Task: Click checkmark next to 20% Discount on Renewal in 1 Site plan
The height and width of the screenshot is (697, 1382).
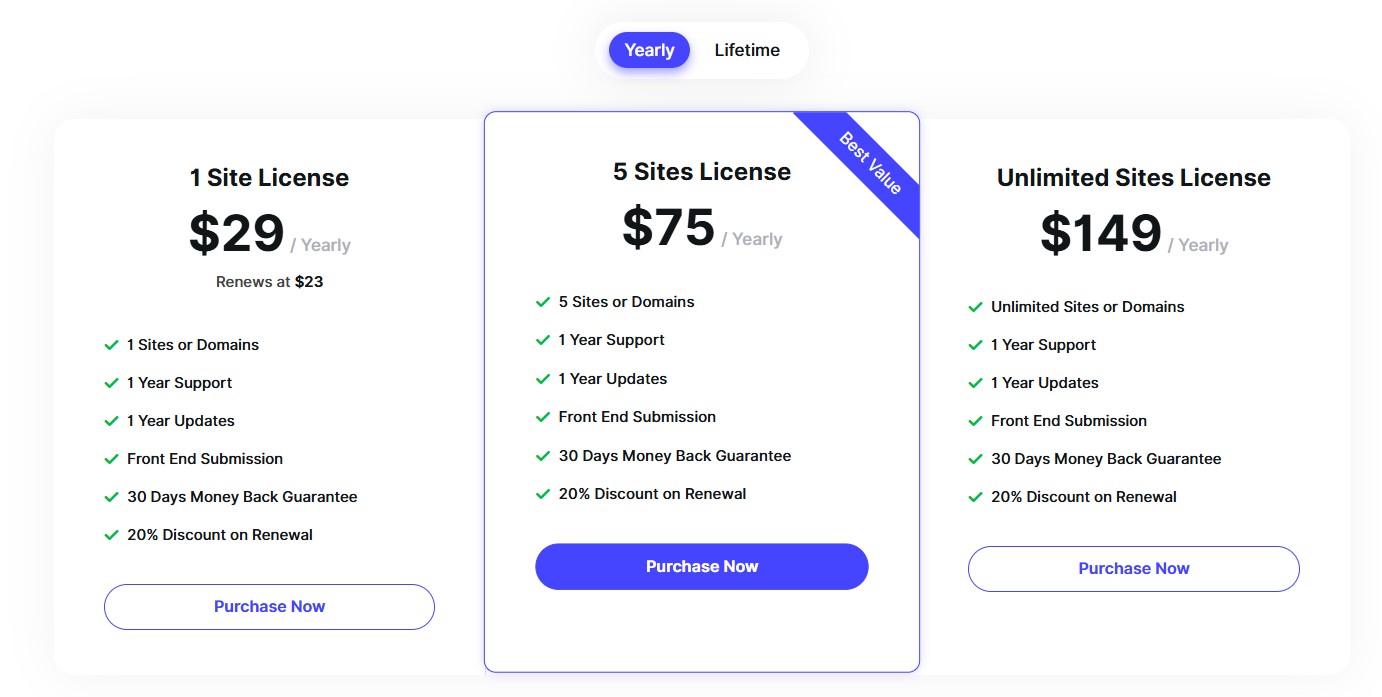Action: click(112, 535)
